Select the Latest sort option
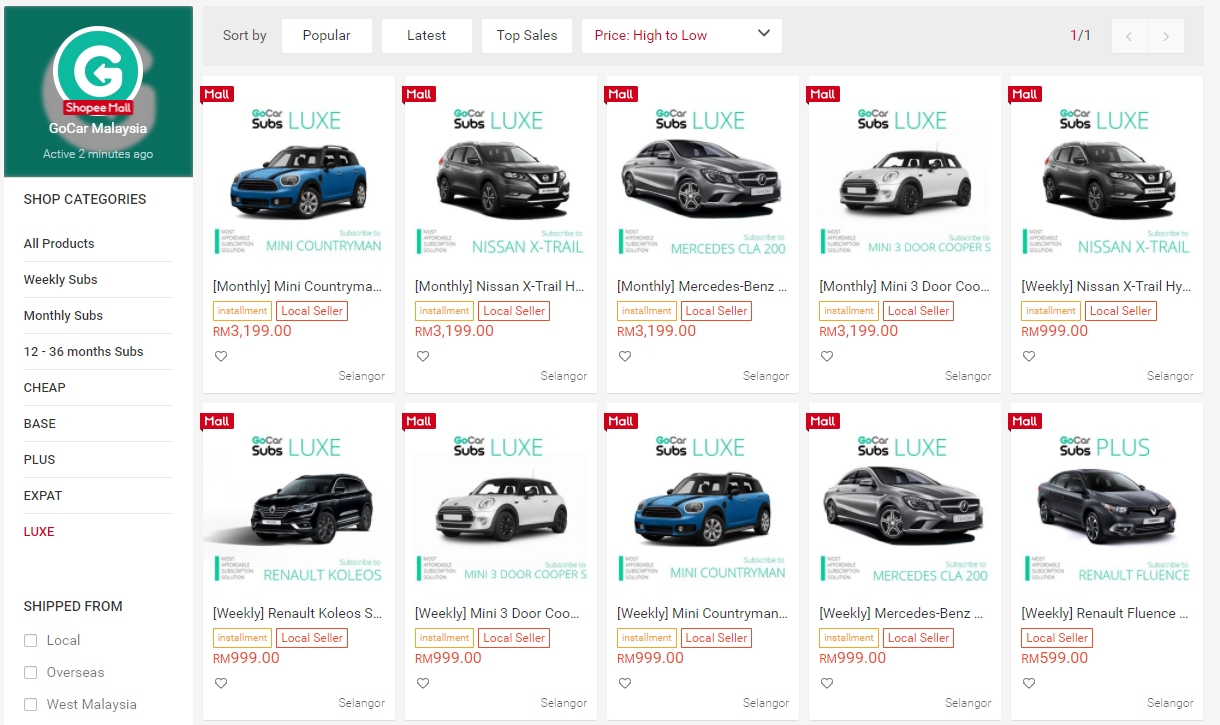Screen dimensions: 1220x725 click(426, 36)
